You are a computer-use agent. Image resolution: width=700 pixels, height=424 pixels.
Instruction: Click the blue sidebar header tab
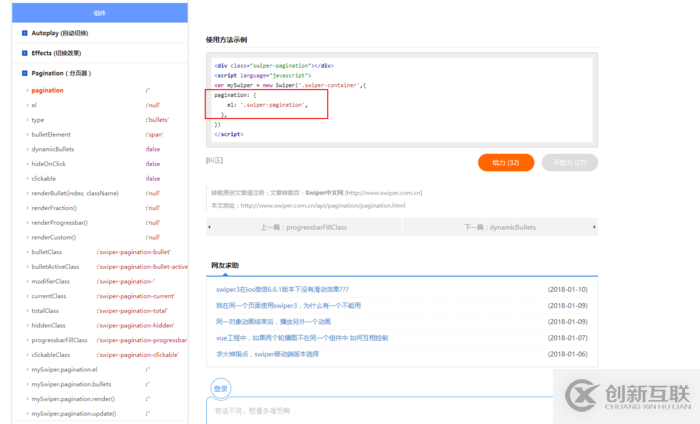tap(100, 13)
